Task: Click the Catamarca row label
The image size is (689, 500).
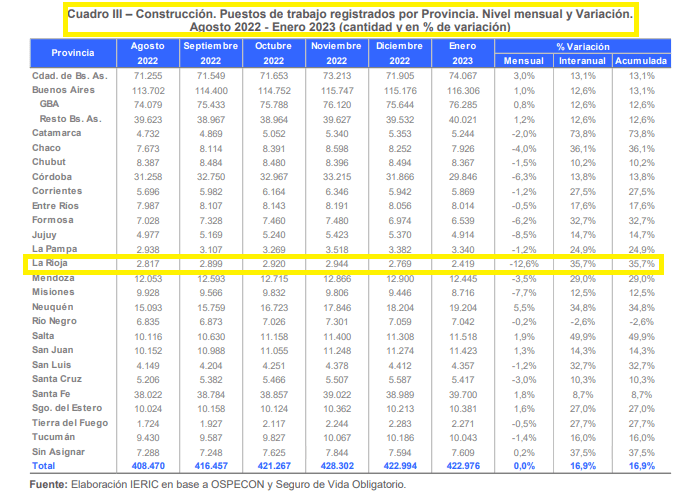Action: click(x=56, y=133)
